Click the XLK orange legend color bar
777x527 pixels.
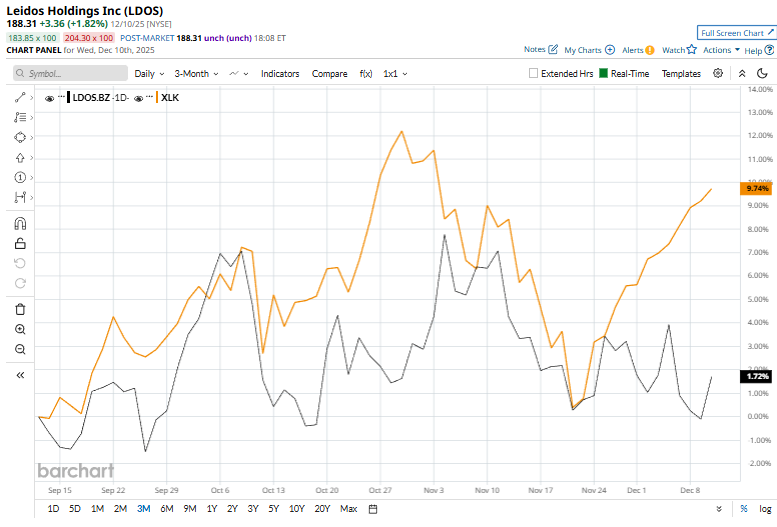[157, 98]
